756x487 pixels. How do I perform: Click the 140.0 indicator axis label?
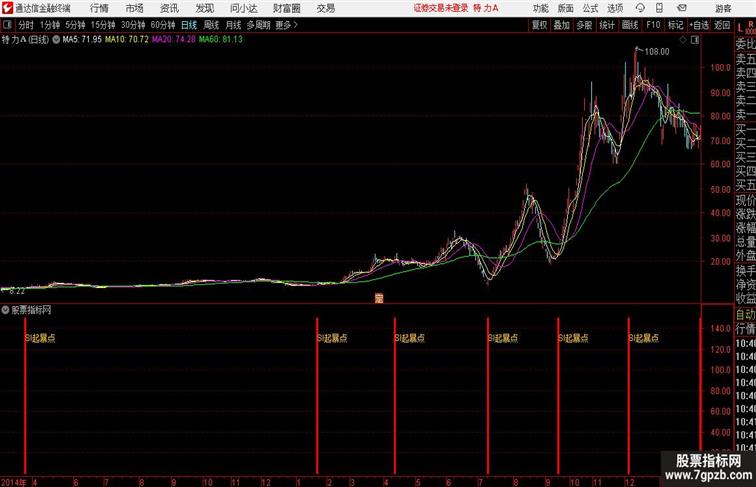[x=720, y=328]
